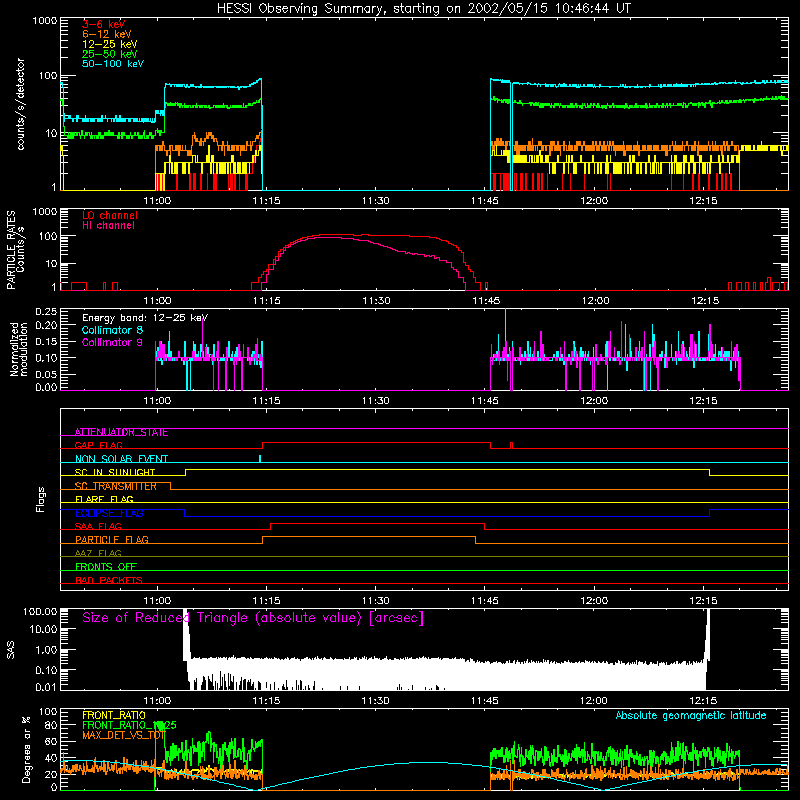Click 12:00 under the particle rates plot

click(x=594, y=301)
